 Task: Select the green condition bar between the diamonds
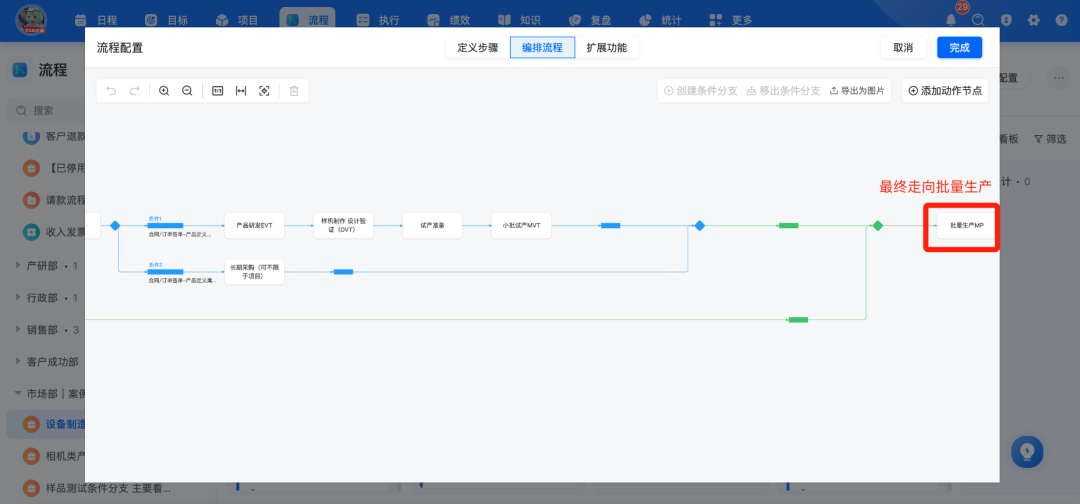[x=789, y=225]
